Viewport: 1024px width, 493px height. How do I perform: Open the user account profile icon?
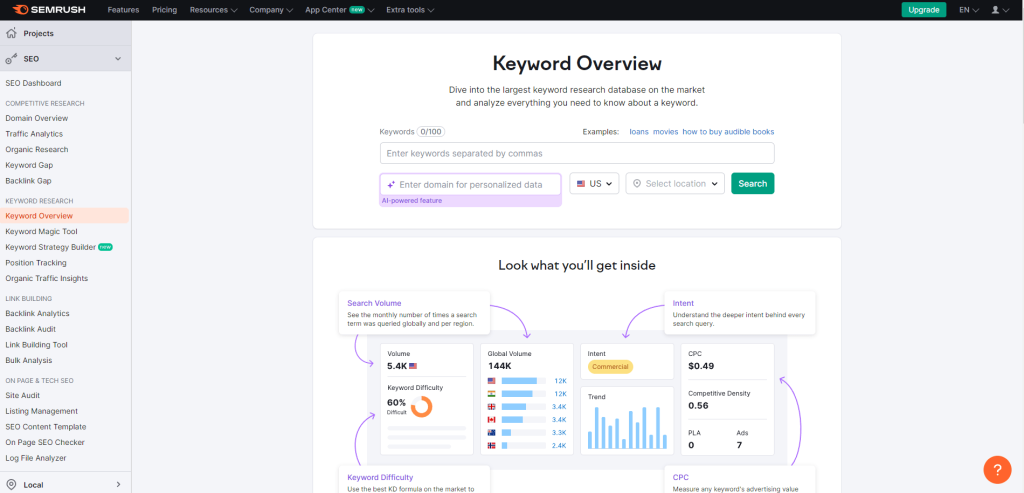pos(995,10)
